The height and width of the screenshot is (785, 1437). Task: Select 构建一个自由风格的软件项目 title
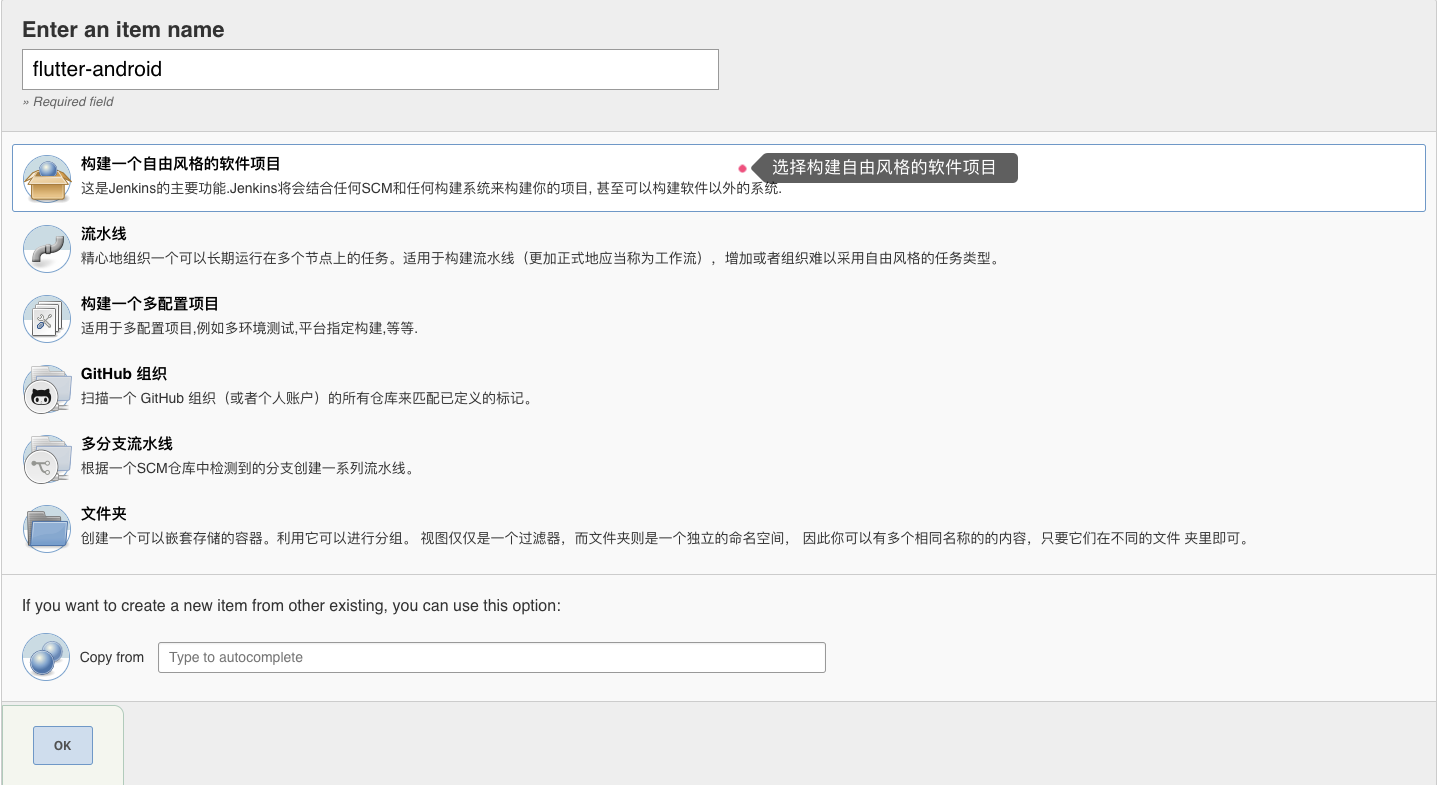180,163
